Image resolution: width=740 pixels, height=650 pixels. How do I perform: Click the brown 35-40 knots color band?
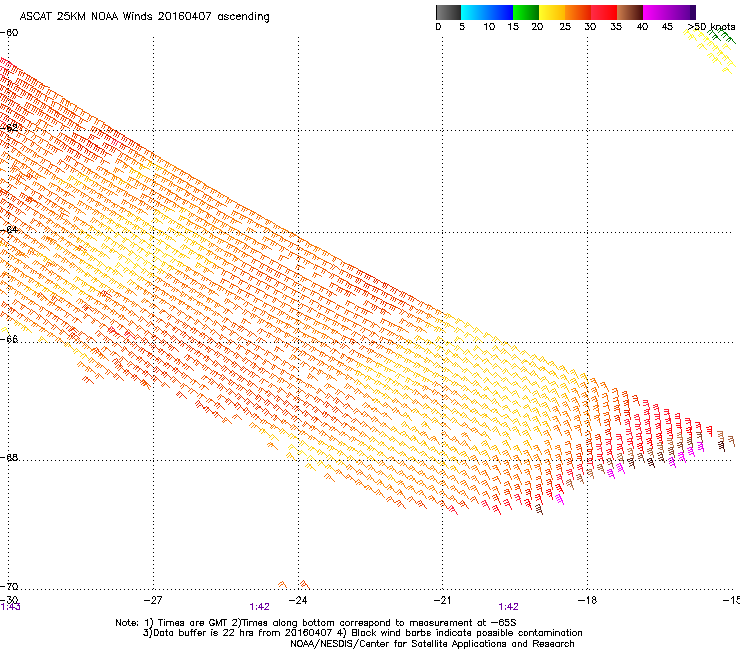click(630, 12)
